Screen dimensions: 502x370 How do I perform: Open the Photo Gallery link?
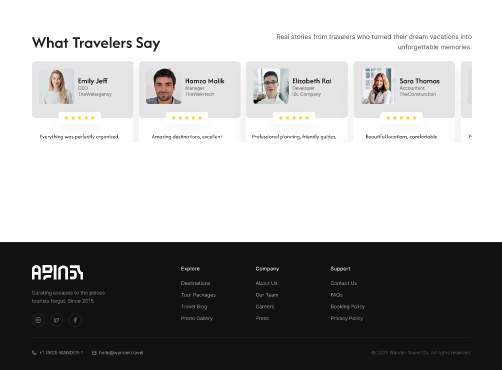click(x=197, y=318)
